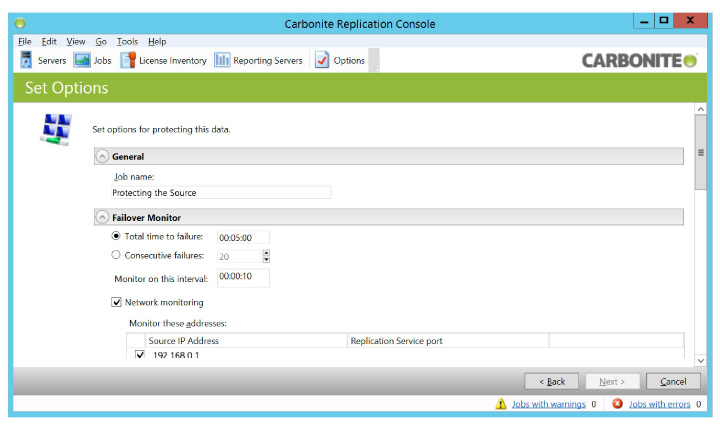Open the Help menu
The width and height of the screenshot is (720, 430).
point(157,41)
